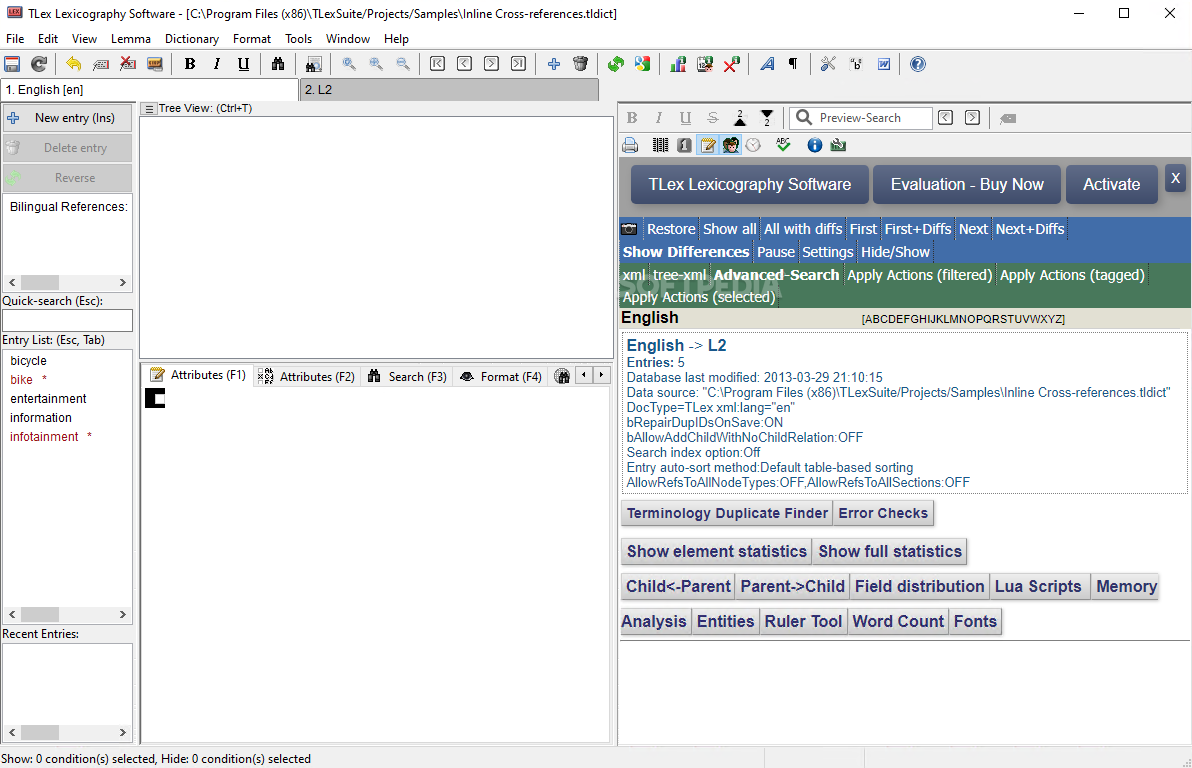Click the preview previous search result arrow
This screenshot has height=768, width=1192.
pos(946,118)
